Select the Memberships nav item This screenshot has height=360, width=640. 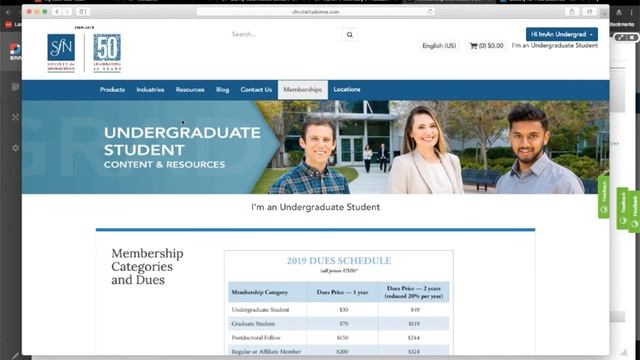303,90
